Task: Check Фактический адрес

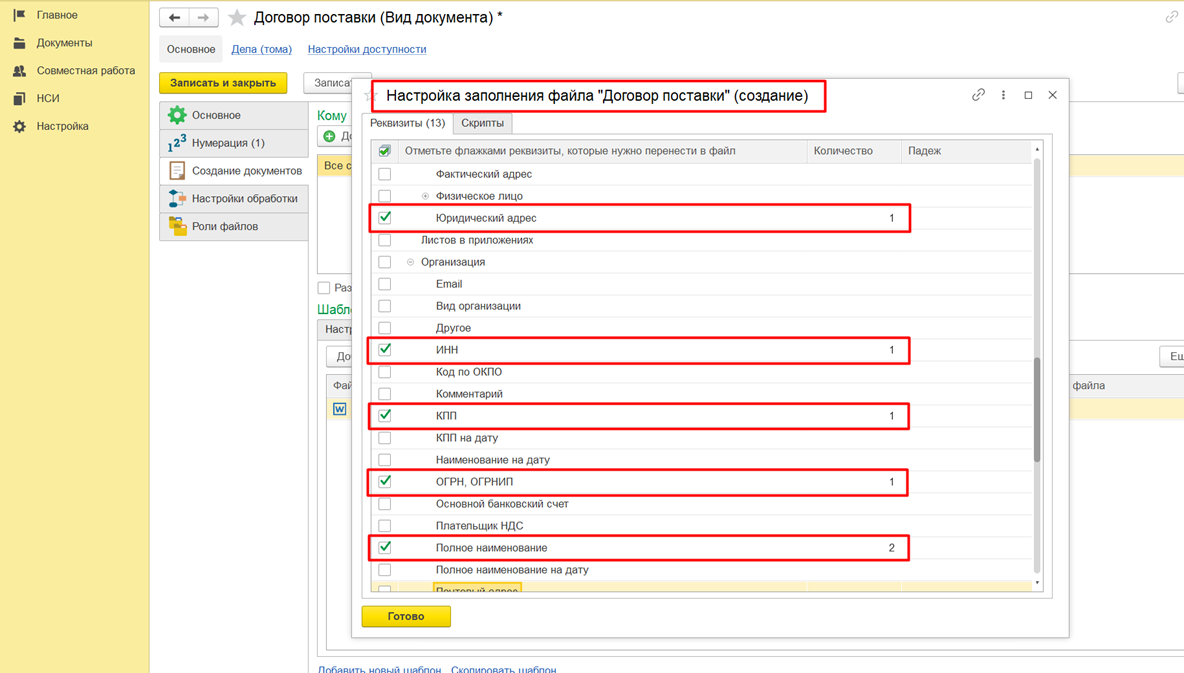Action: (x=384, y=174)
